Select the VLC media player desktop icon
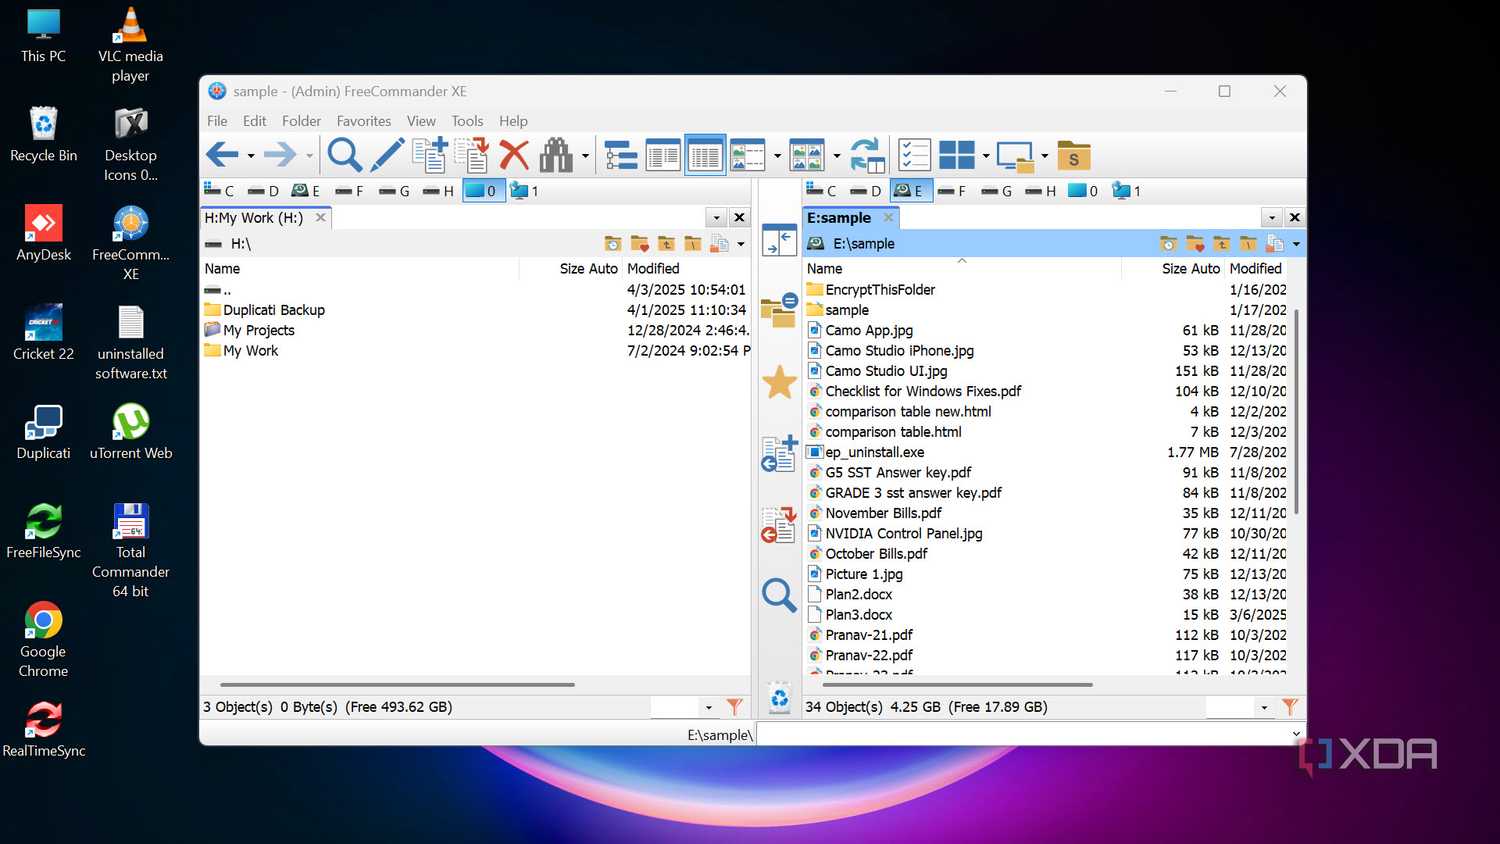Viewport: 1500px width, 844px height. (130, 45)
